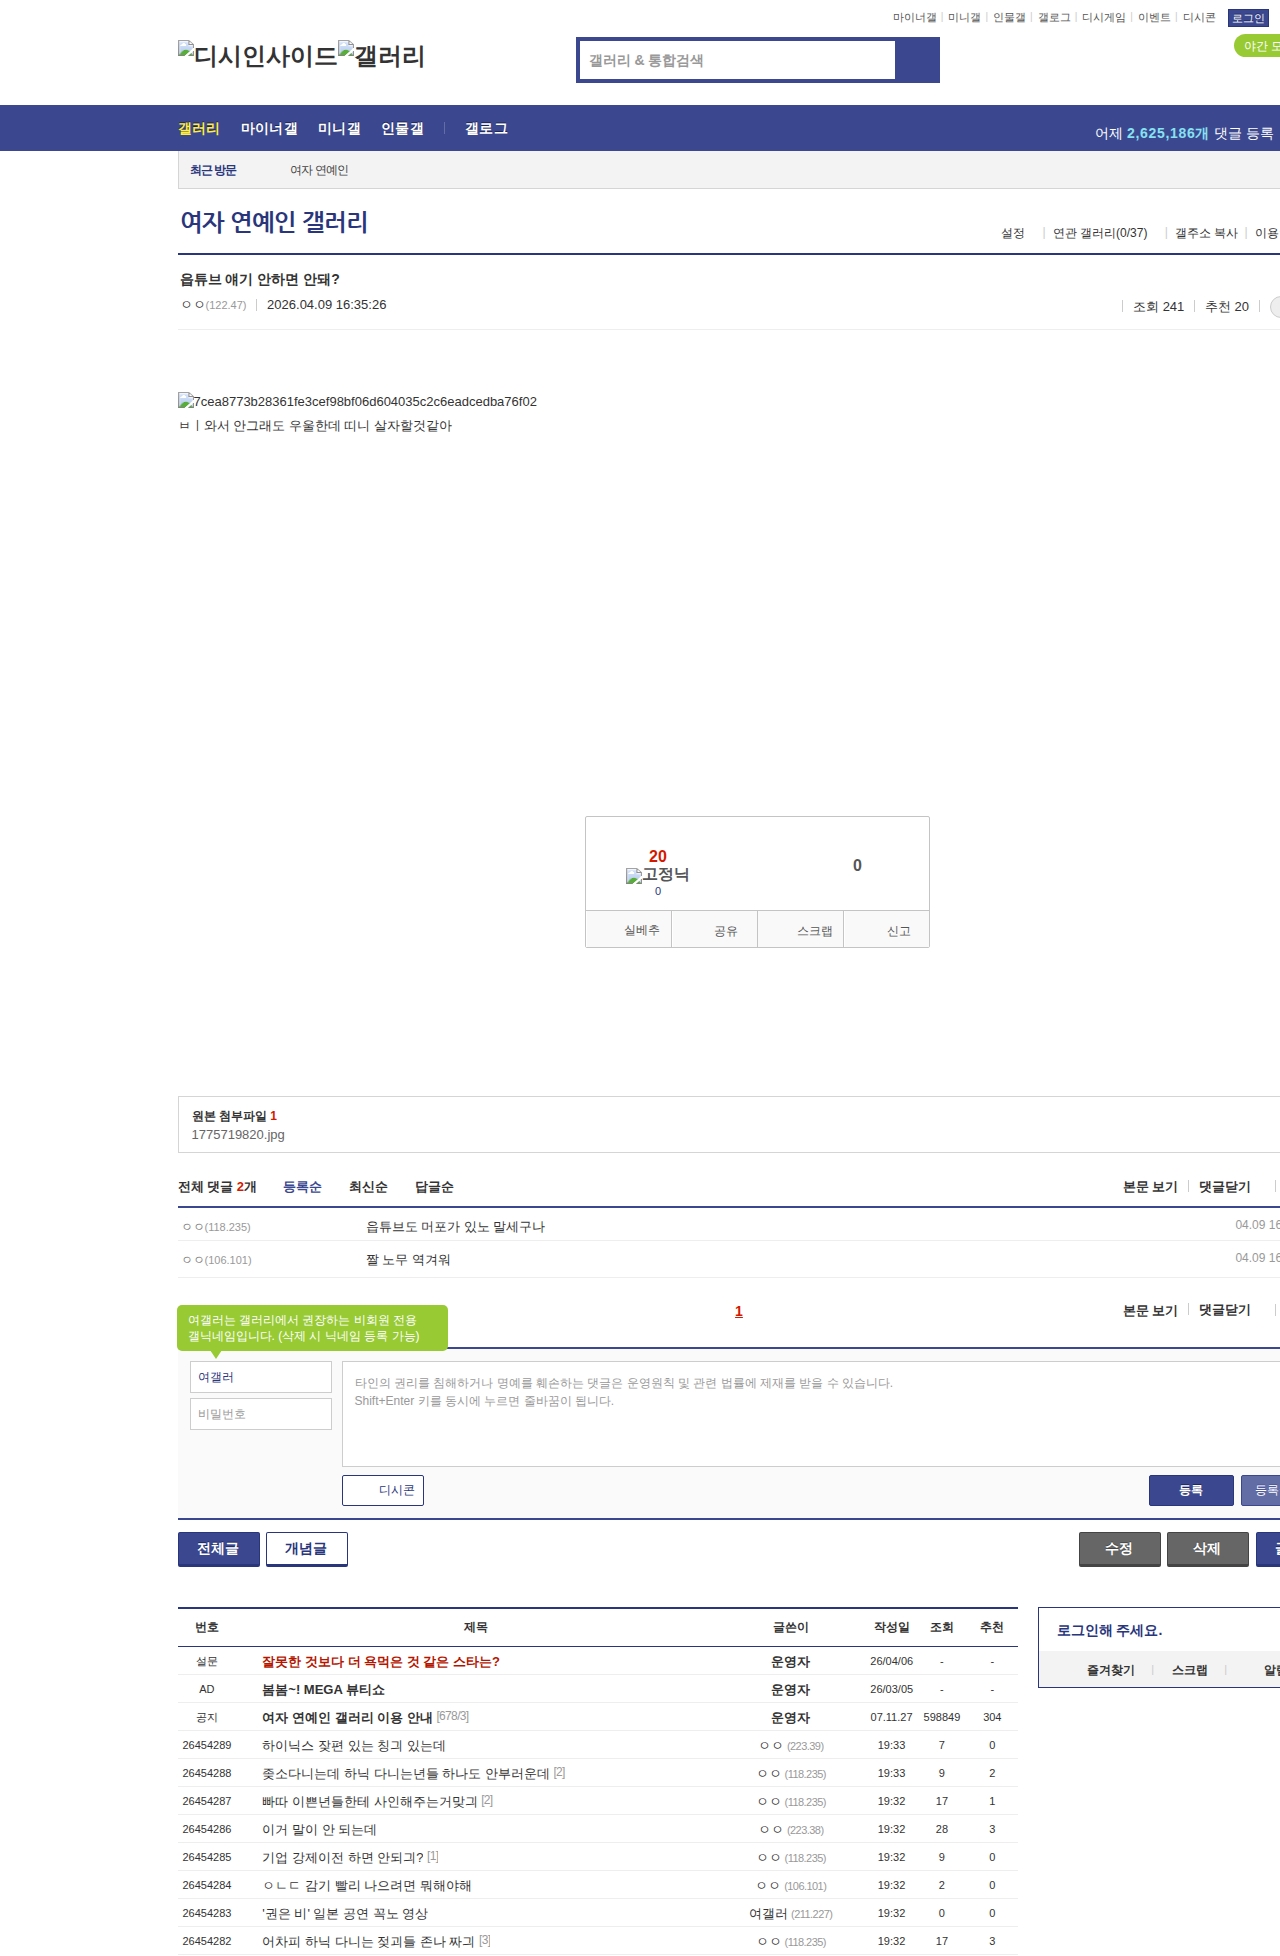Screen dimensions: 1280x1956
Task: Go to comment page 1
Action: (x=739, y=1311)
